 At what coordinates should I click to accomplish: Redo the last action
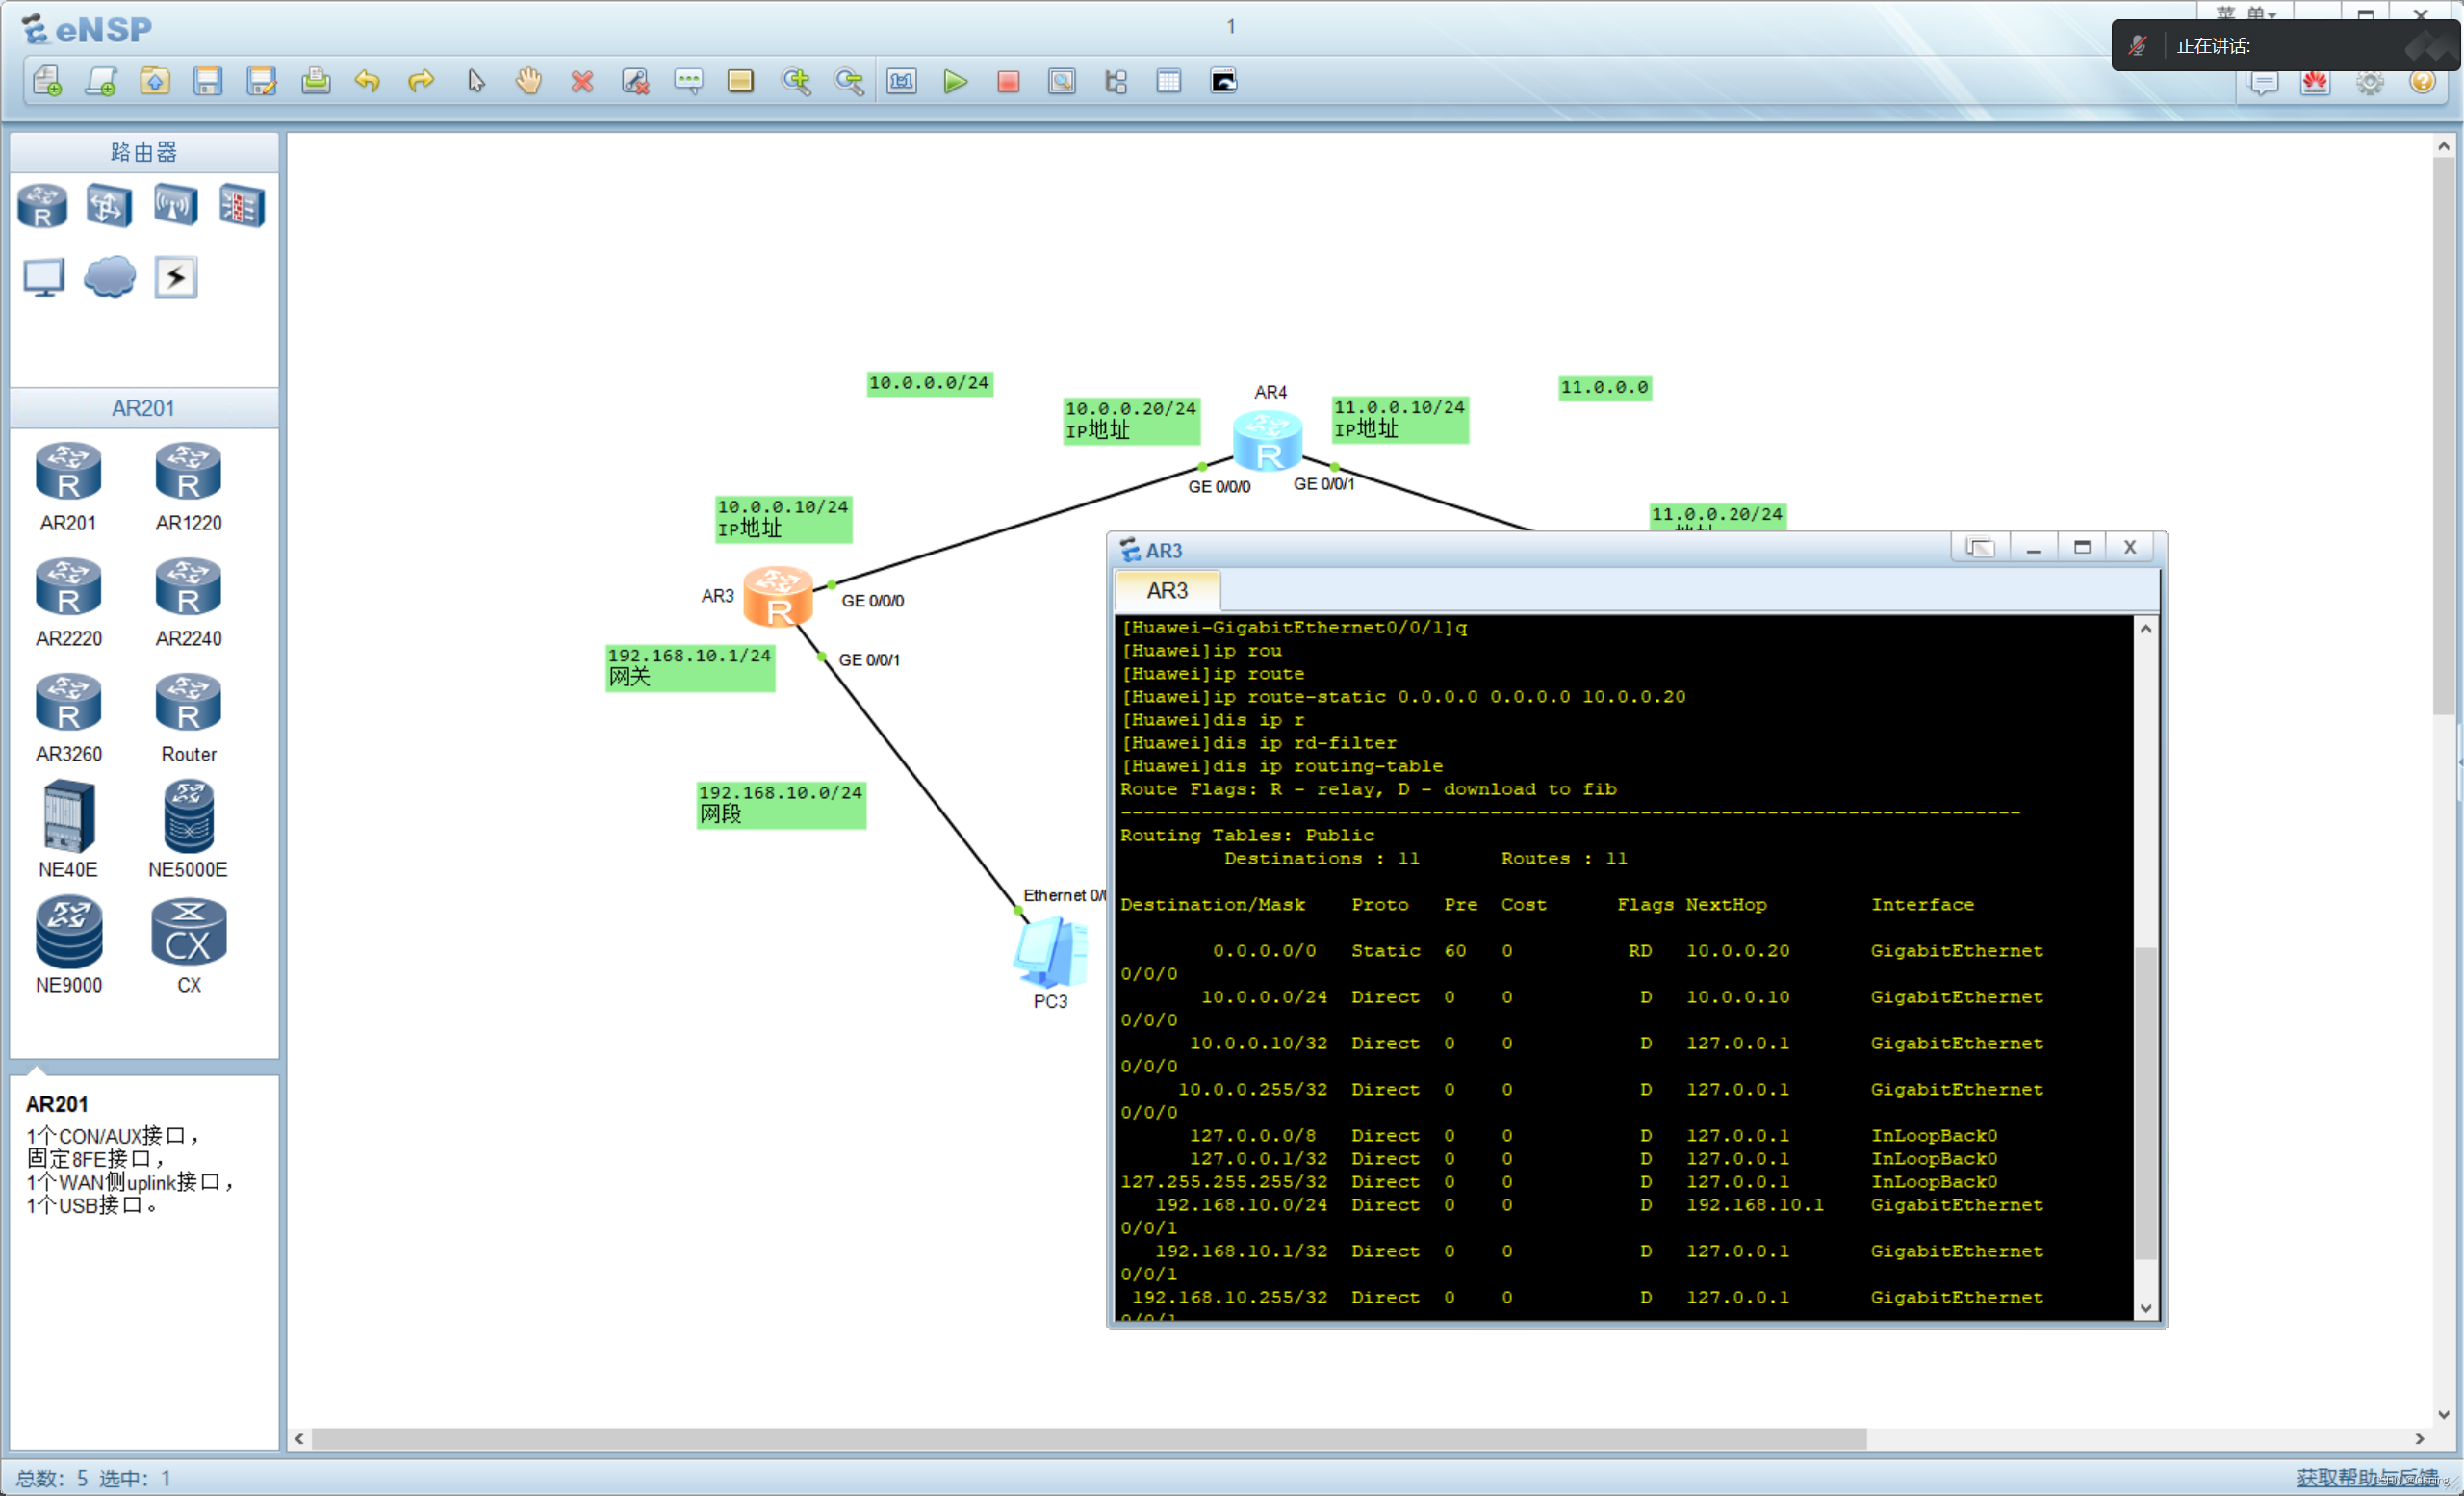tap(421, 81)
